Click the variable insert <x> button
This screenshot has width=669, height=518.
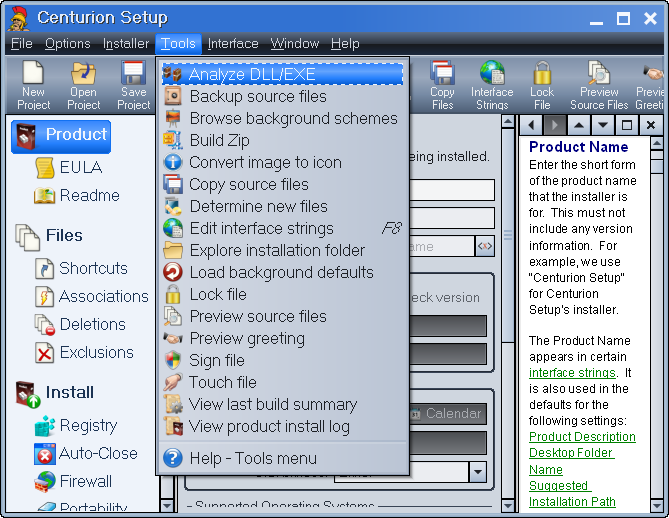485,246
